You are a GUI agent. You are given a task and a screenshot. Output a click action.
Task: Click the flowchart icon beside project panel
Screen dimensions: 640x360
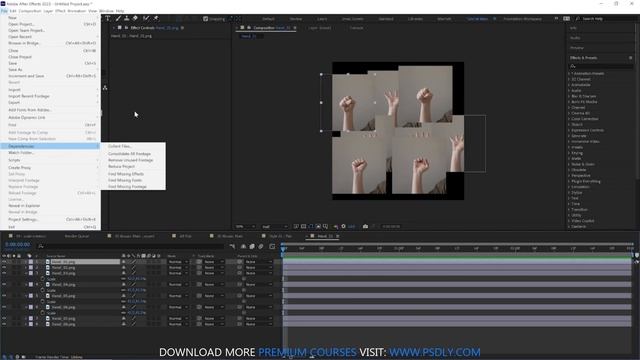click(105, 88)
